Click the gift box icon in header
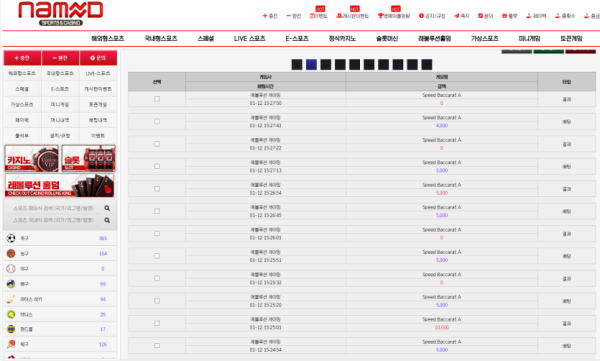 (504, 16)
